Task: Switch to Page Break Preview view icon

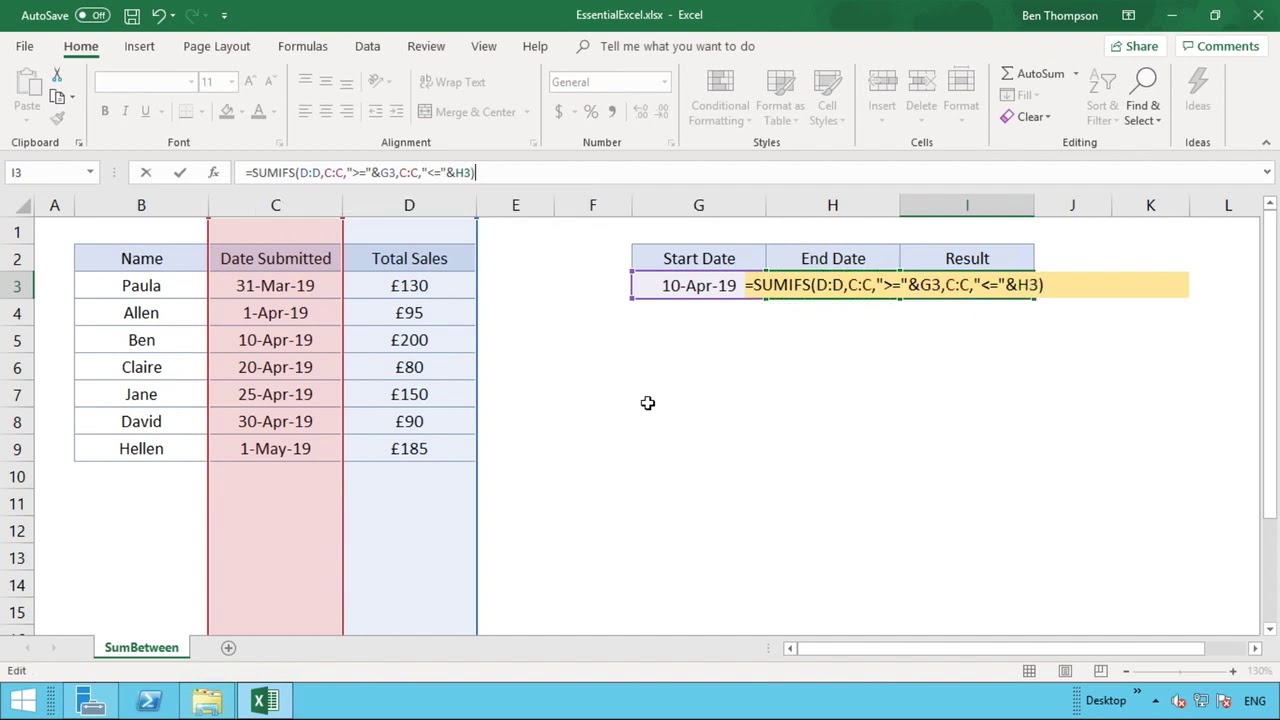Action: (1101, 671)
